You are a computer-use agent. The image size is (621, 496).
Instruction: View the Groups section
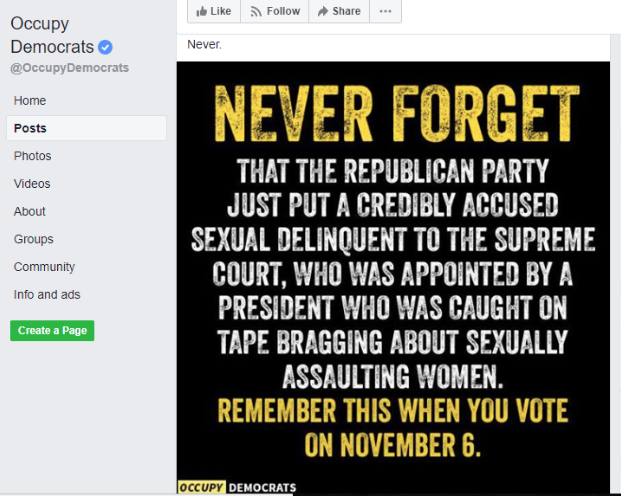pos(34,239)
